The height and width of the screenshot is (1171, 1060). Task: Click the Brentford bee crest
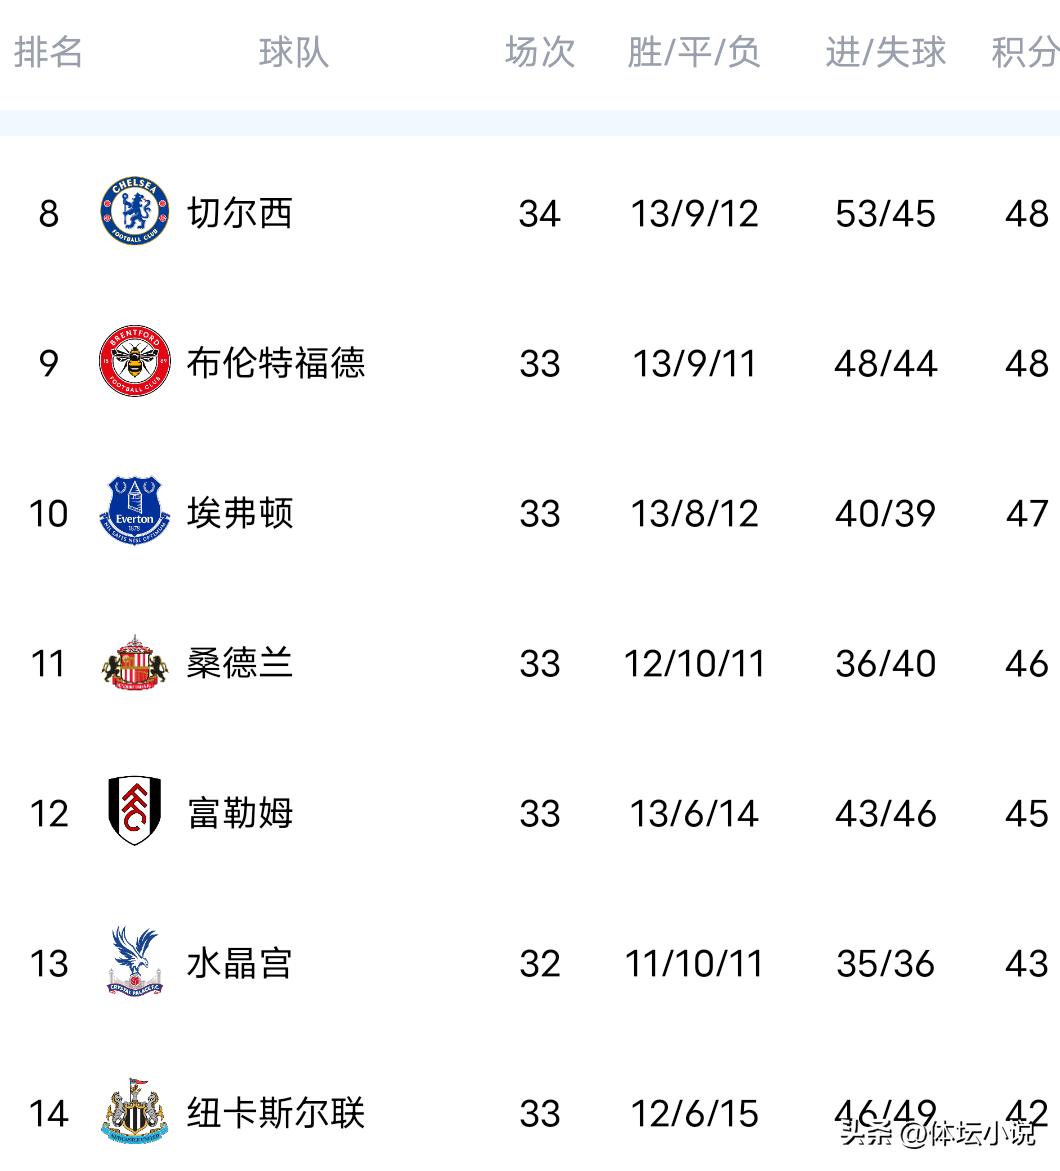tap(135, 362)
